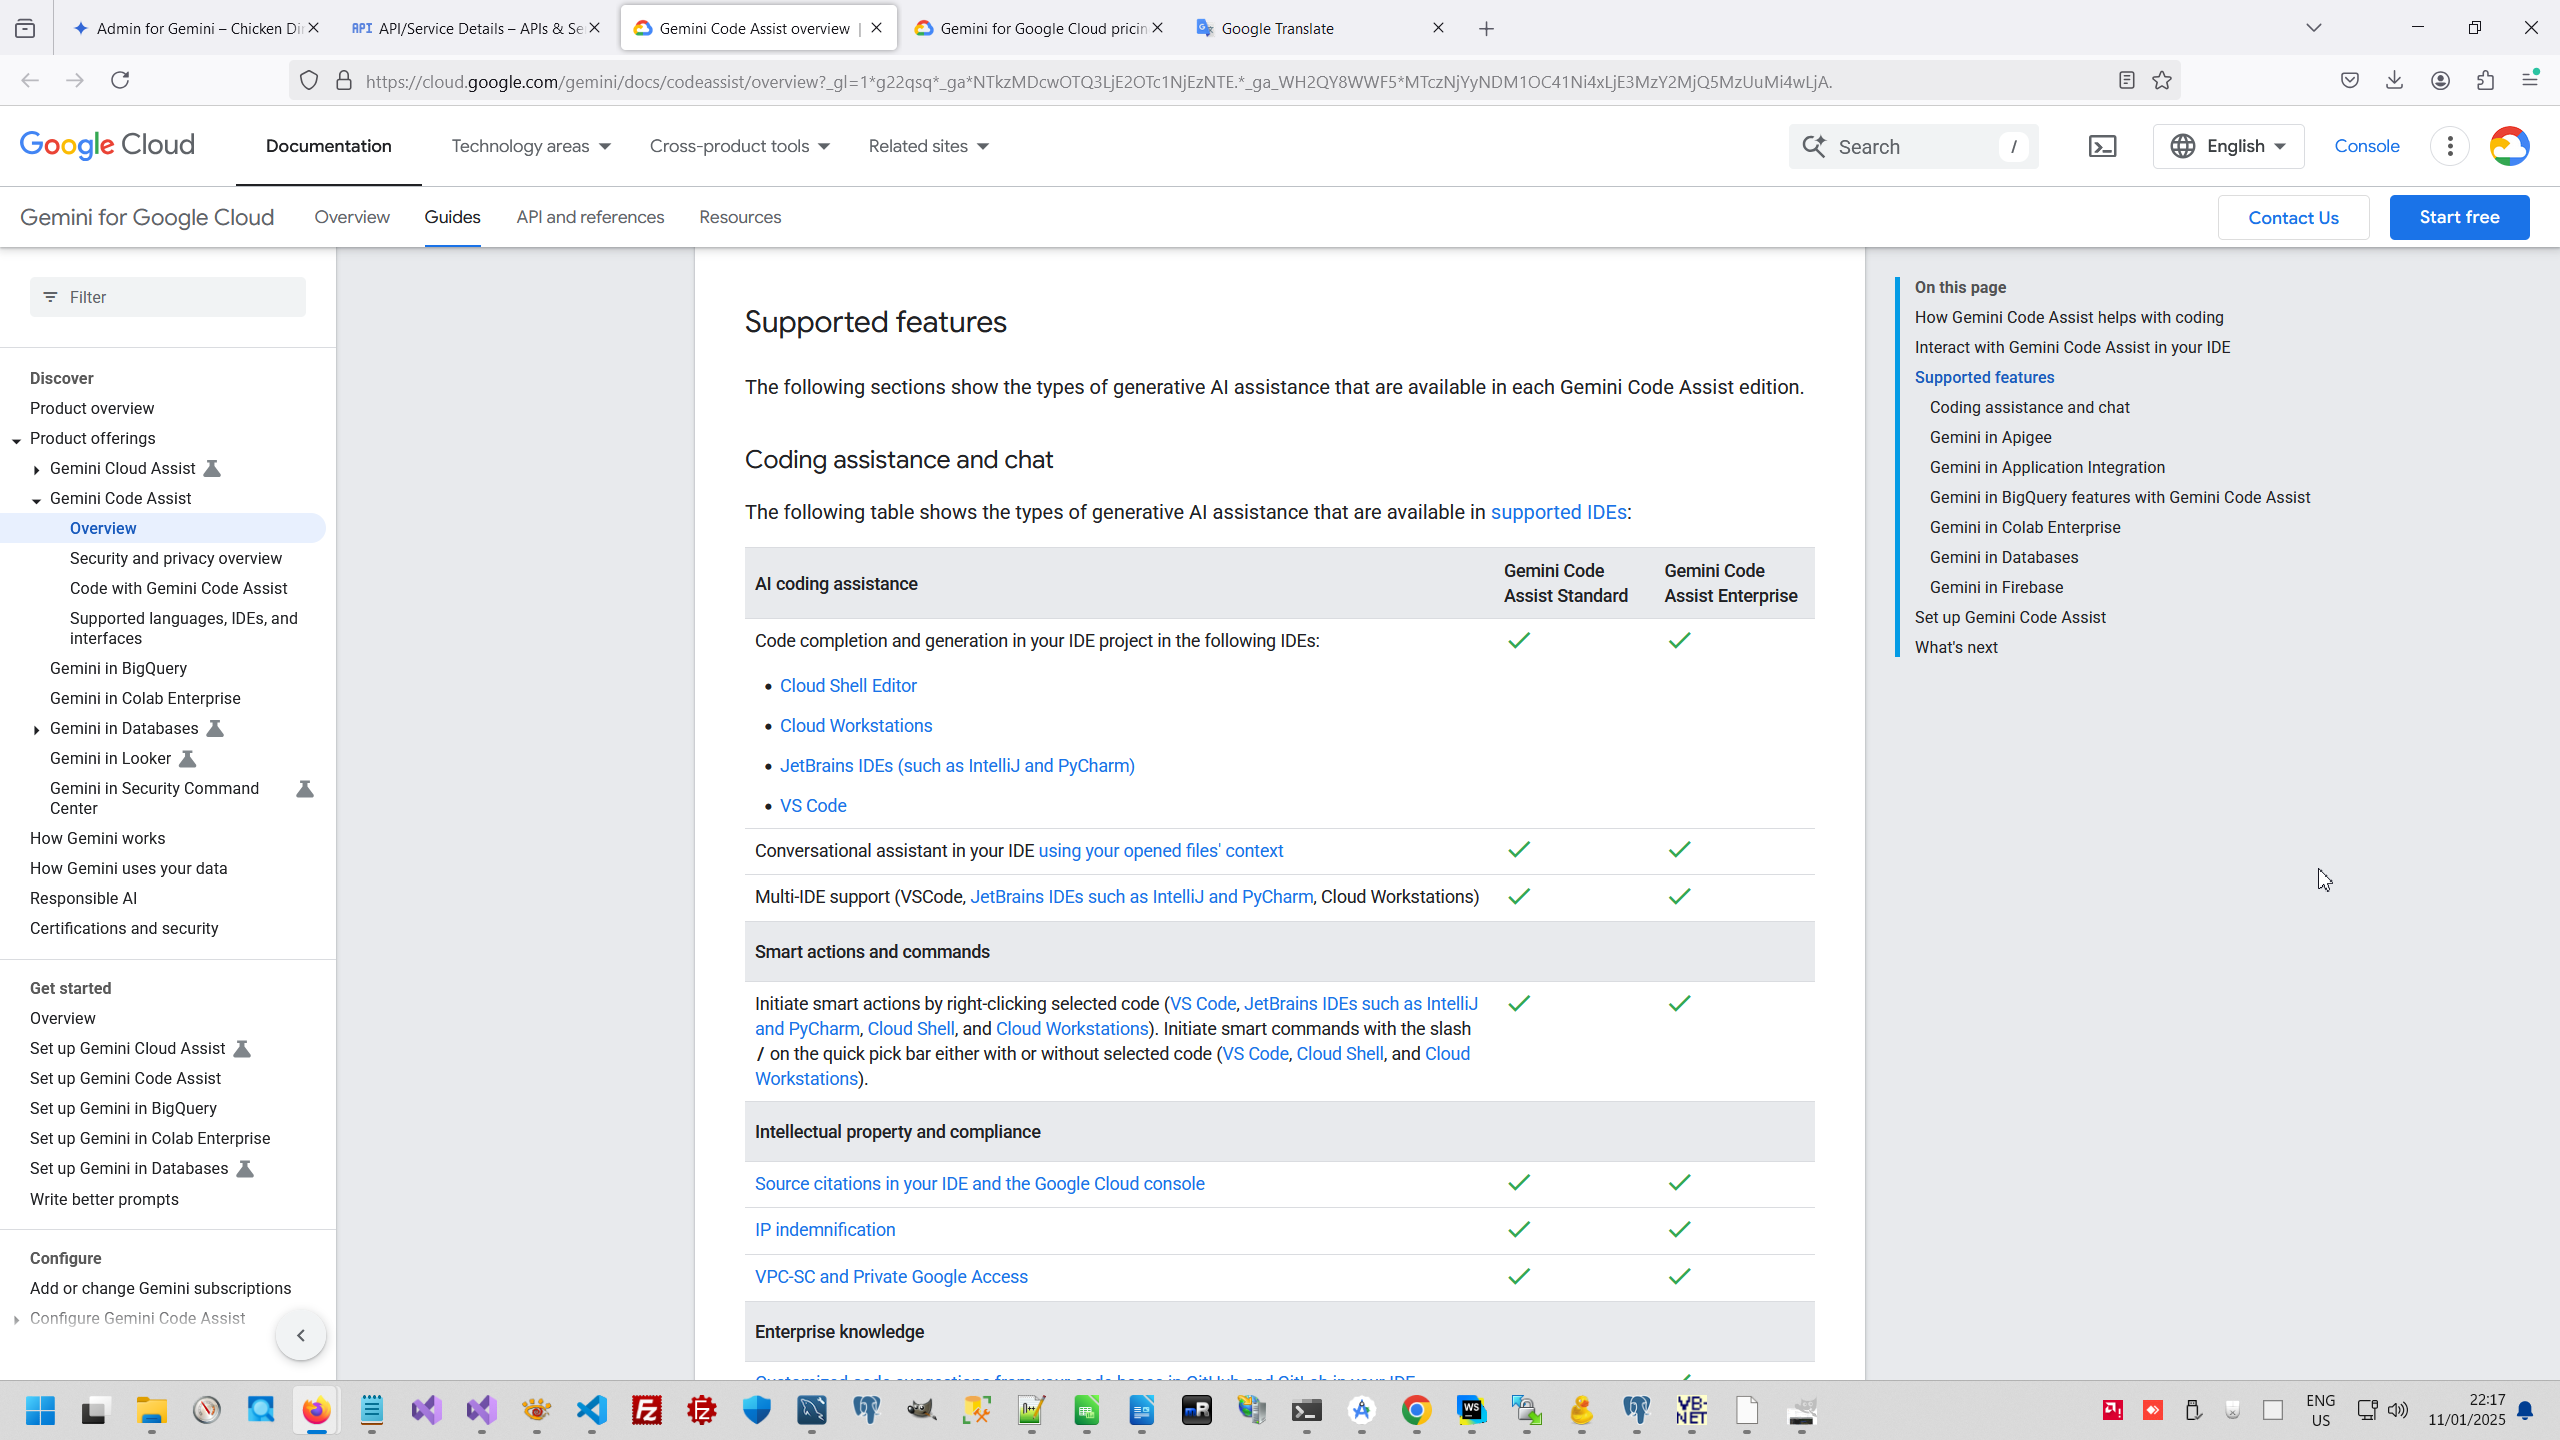Open the Cloud Shell Editor link
Viewport: 2560px width, 1440px height.
pos(848,686)
